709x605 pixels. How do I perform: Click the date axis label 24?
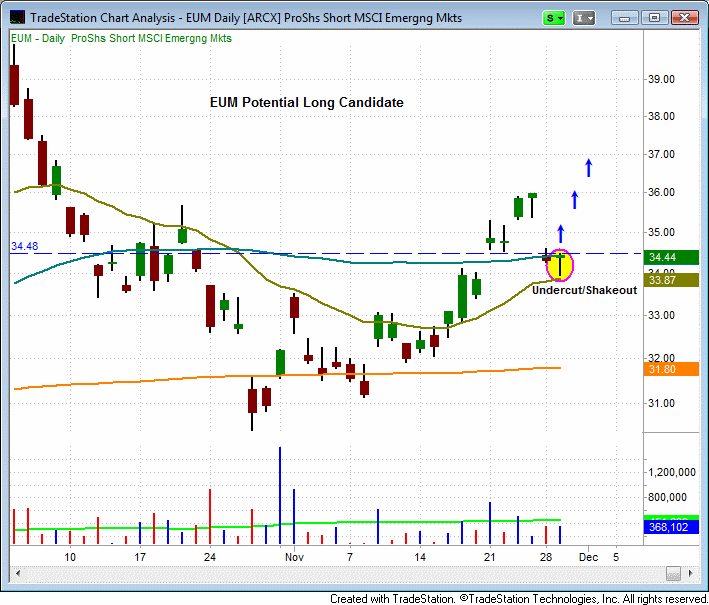(x=210, y=557)
